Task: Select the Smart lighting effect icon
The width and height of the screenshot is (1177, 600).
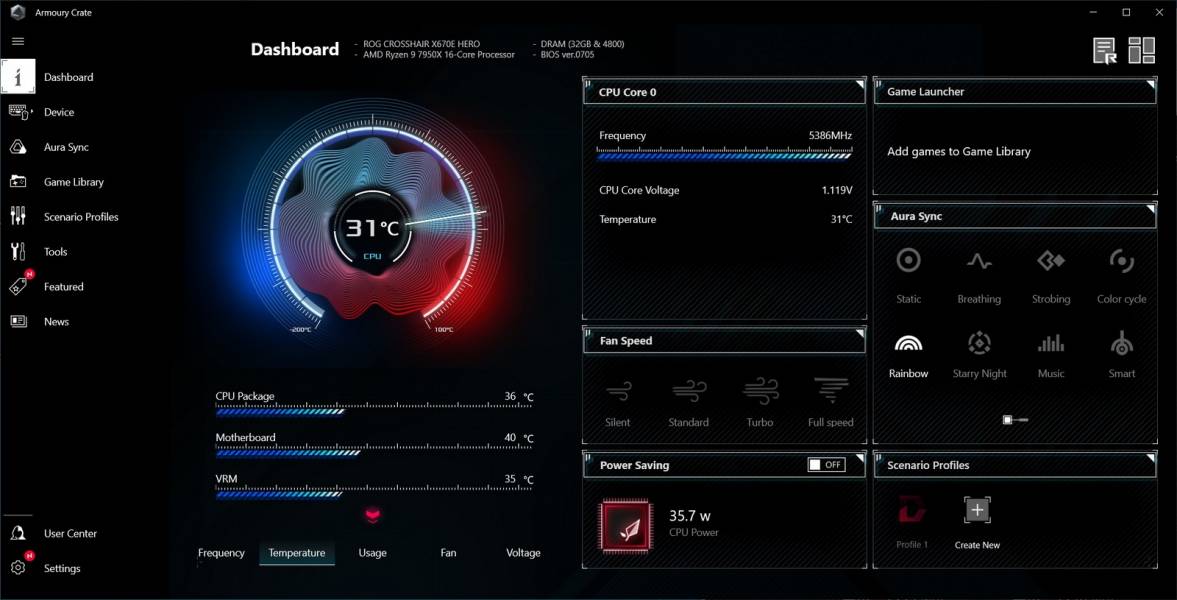Action: tap(1121, 343)
